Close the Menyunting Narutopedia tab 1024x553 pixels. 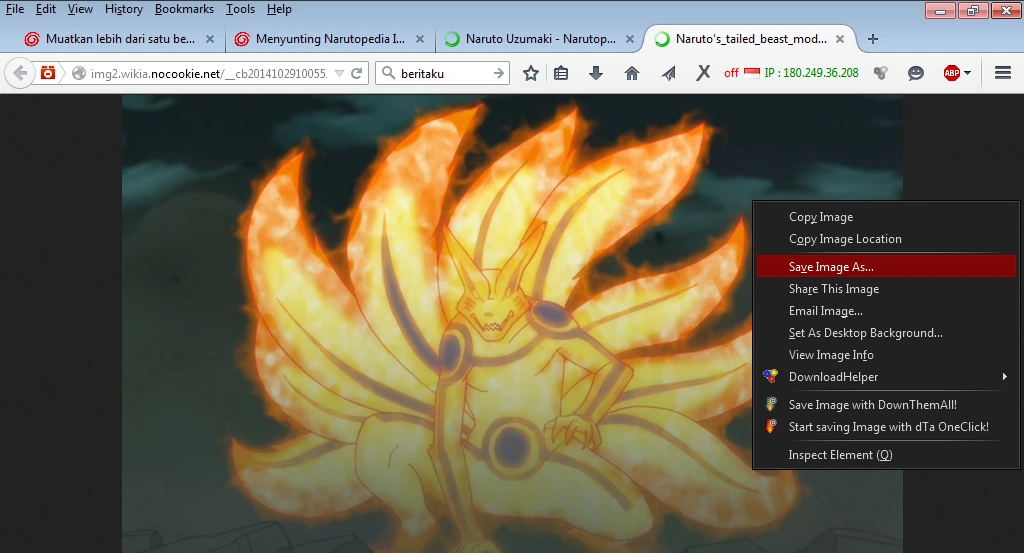click(420, 39)
